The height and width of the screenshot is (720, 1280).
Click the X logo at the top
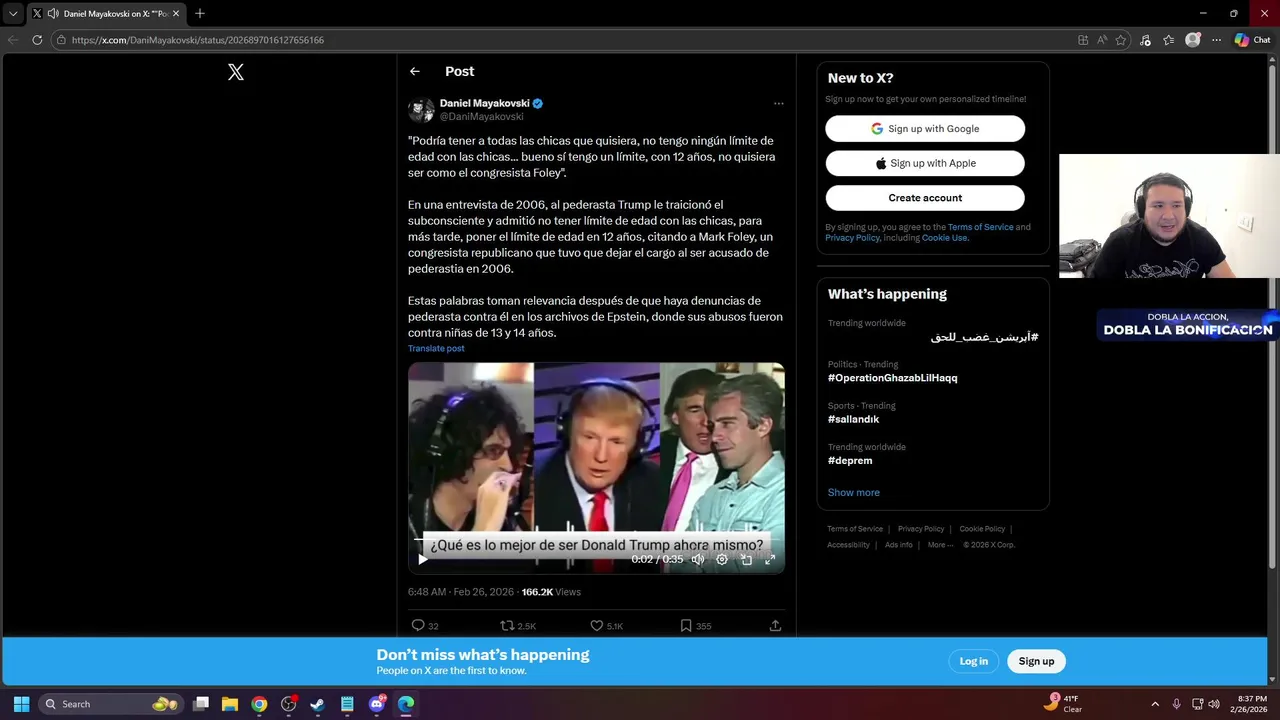pyautogui.click(x=236, y=72)
